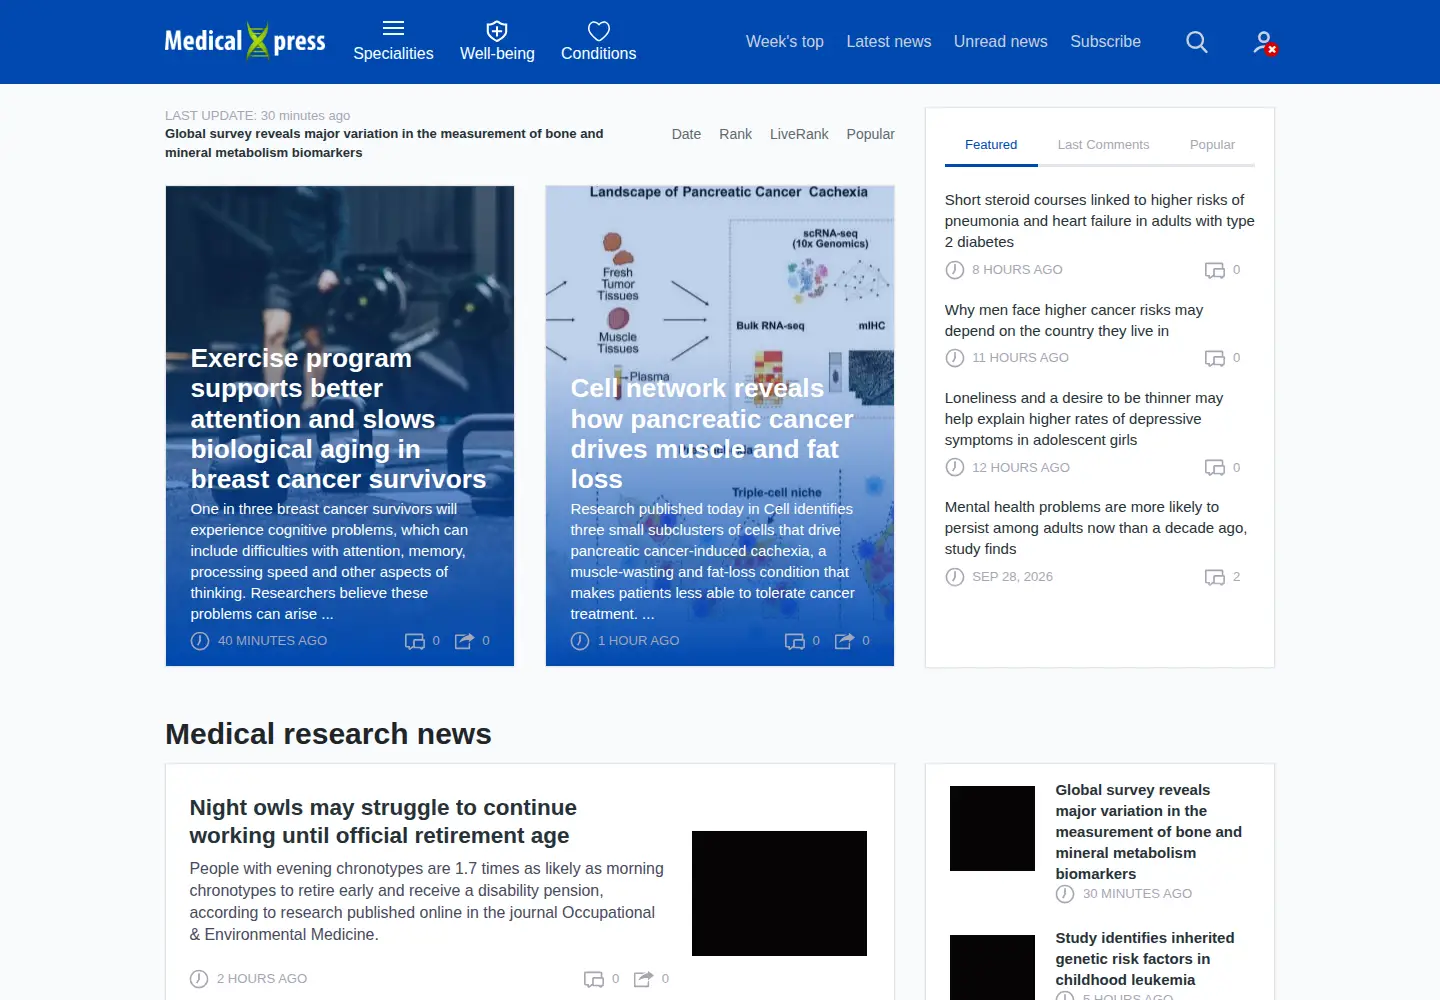Open Study identifies inherited leukemia risk story

1145,959
